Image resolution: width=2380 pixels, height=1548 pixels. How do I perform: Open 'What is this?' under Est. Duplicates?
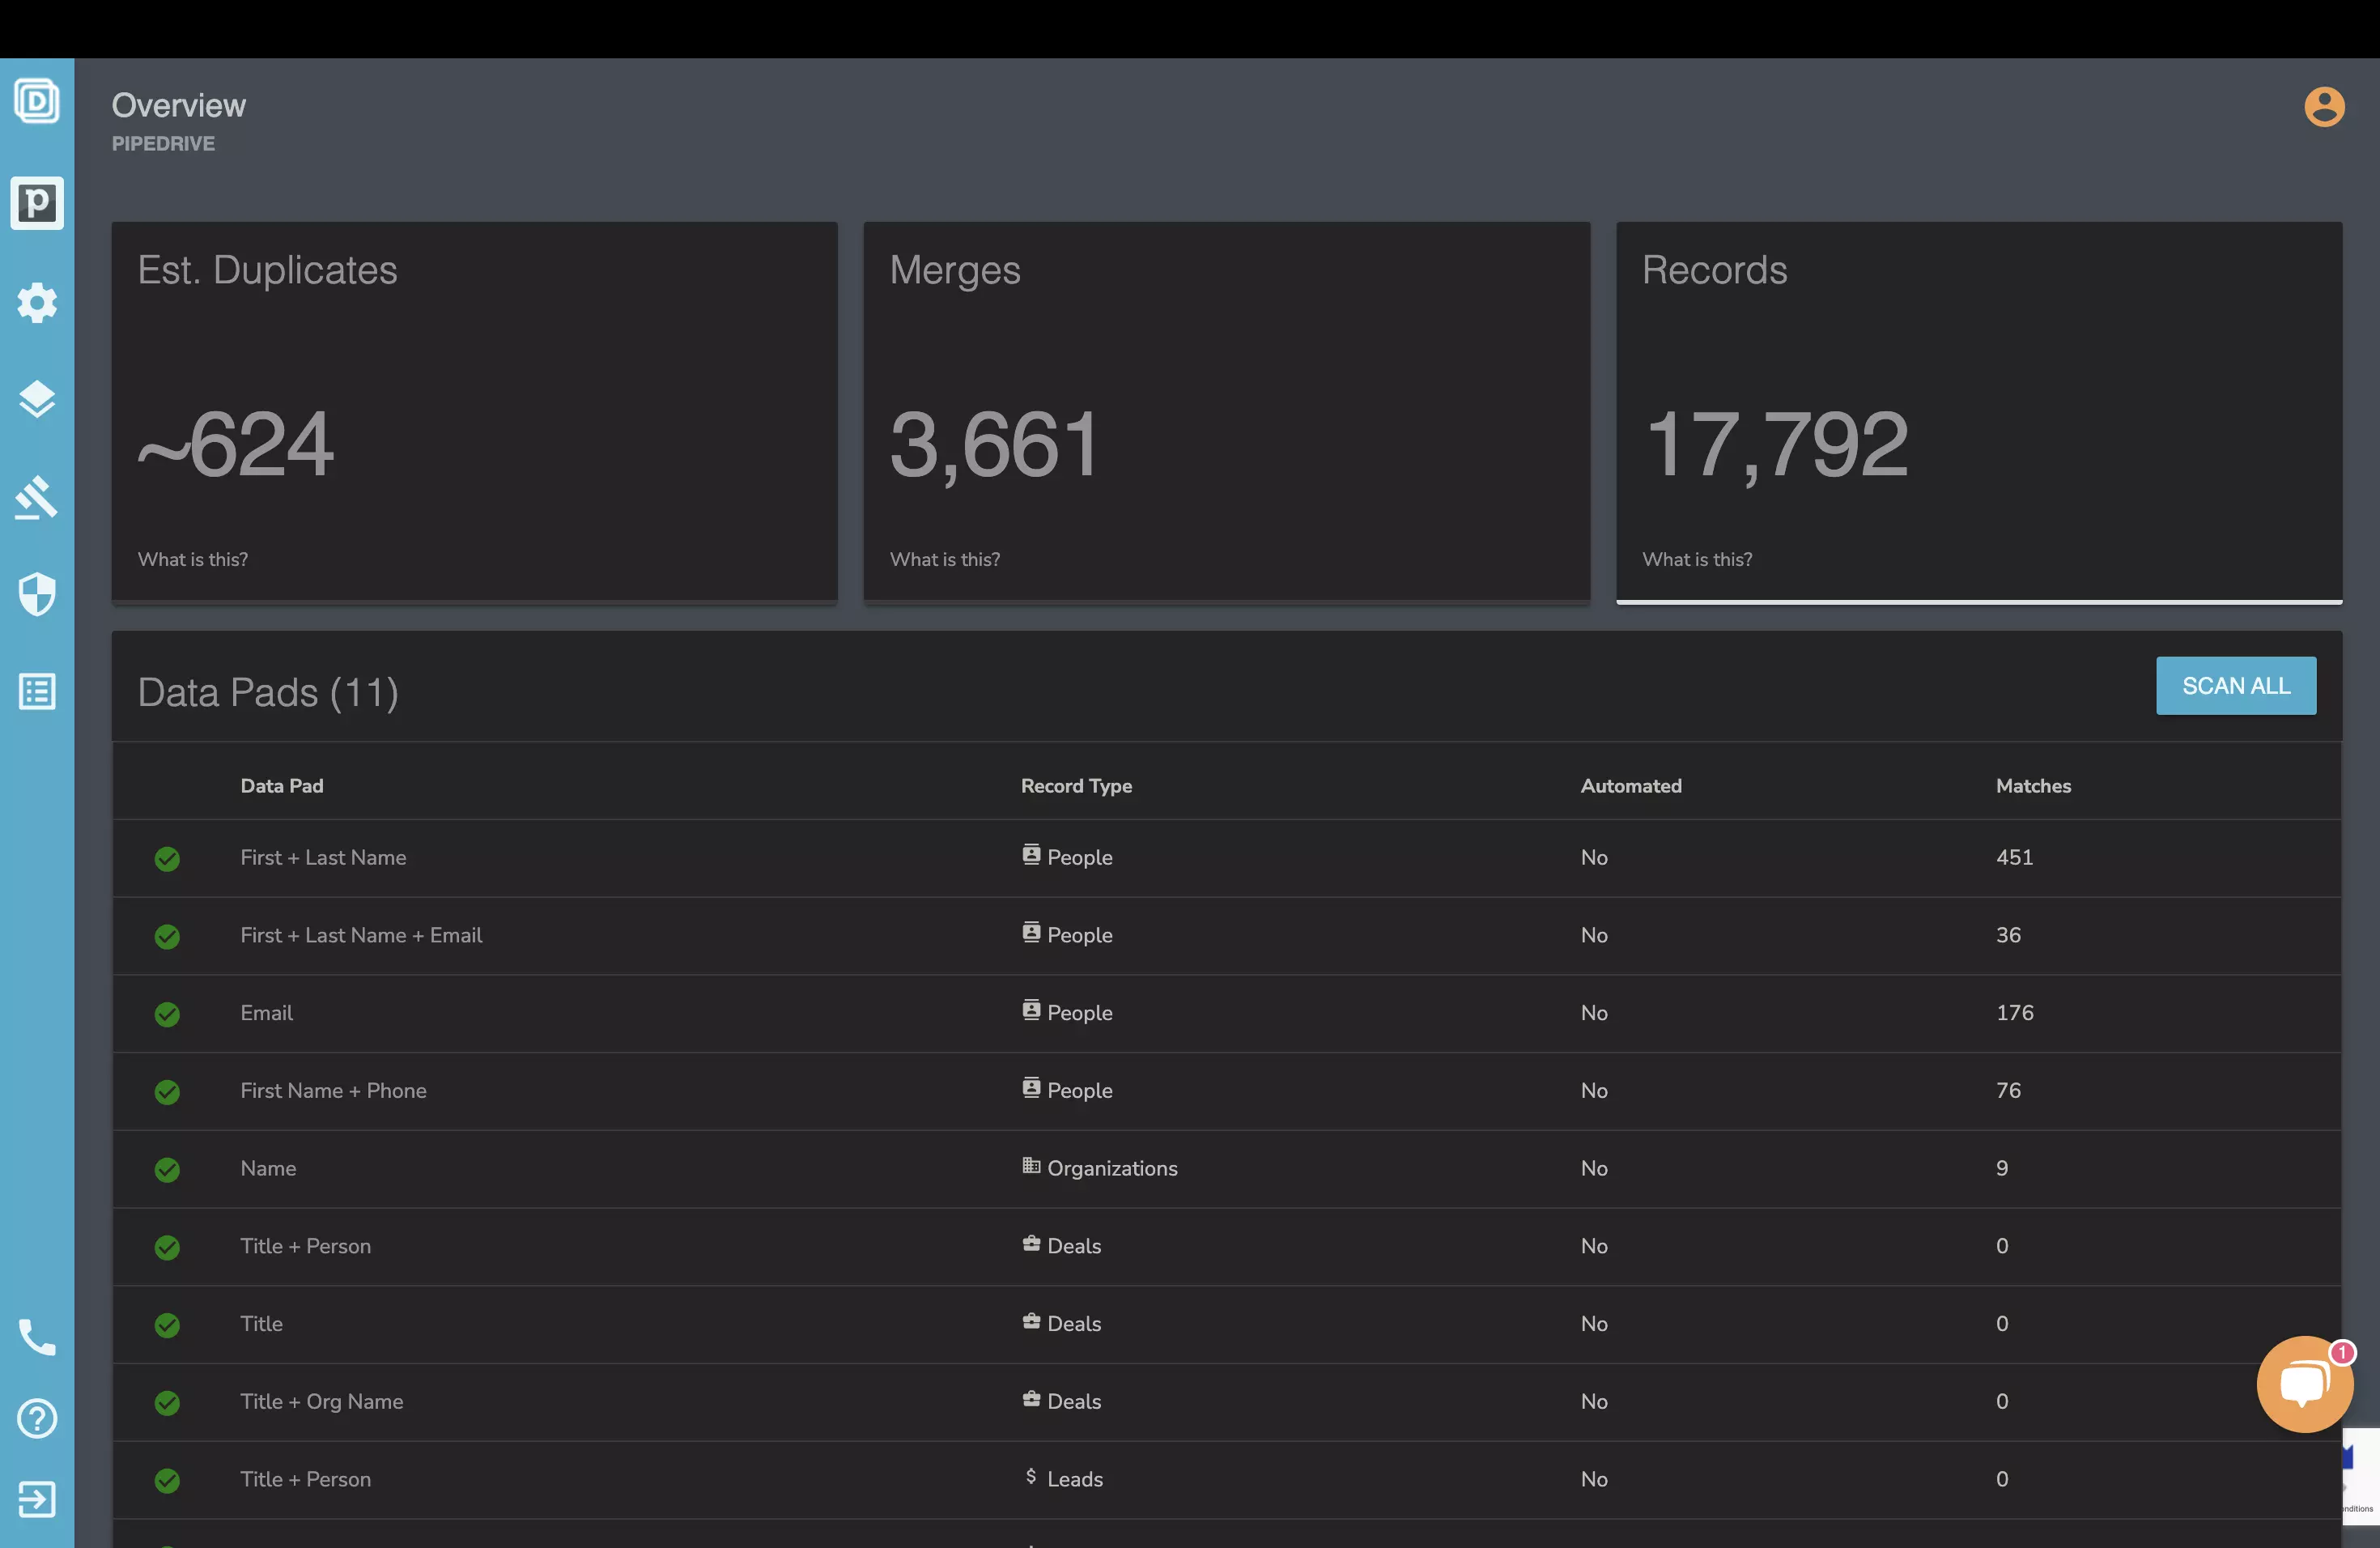[x=193, y=559]
